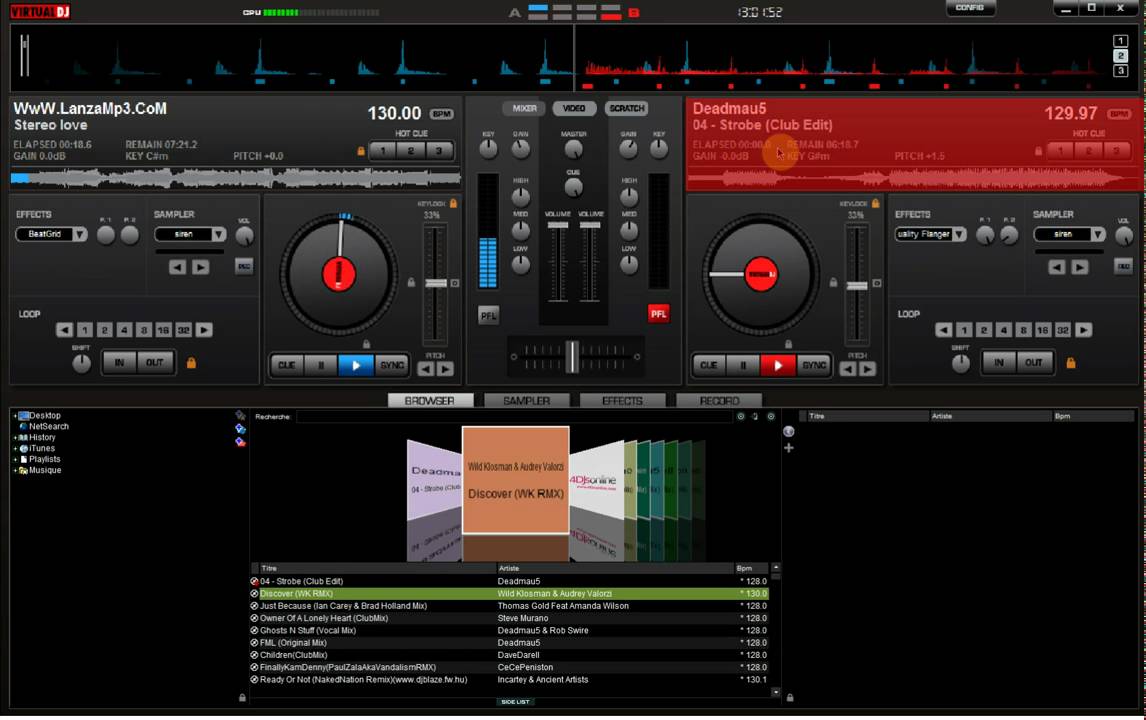Image resolution: width=1146 pixels, height=720 pixels.
Task: Trigger left deck hot cue 1
Action: [x=382, y=151]
